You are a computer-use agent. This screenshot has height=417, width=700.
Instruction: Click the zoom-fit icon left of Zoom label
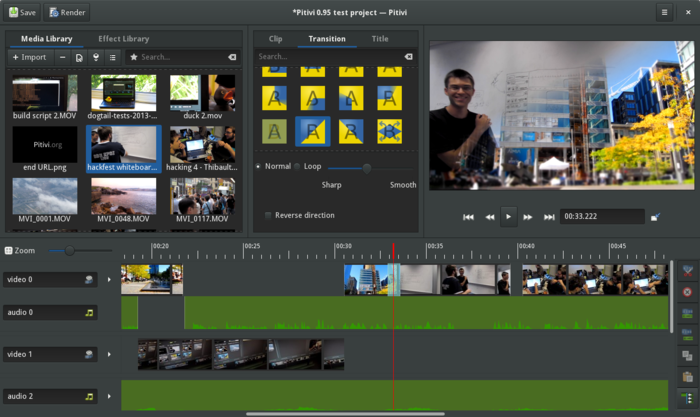point(9,250)
